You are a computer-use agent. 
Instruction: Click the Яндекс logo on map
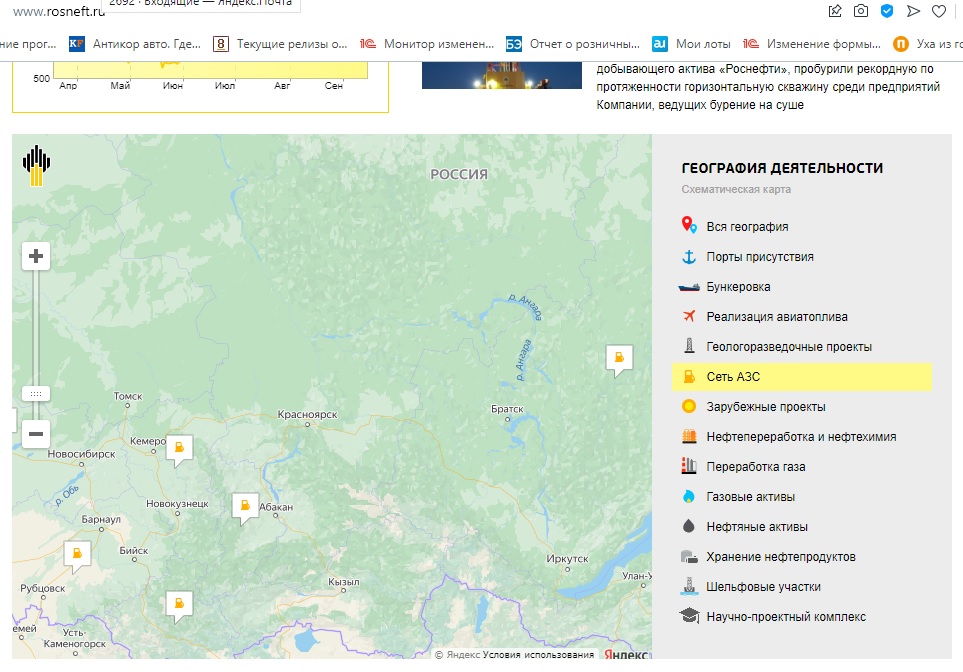pyautogui.click(x=626, y=654)
